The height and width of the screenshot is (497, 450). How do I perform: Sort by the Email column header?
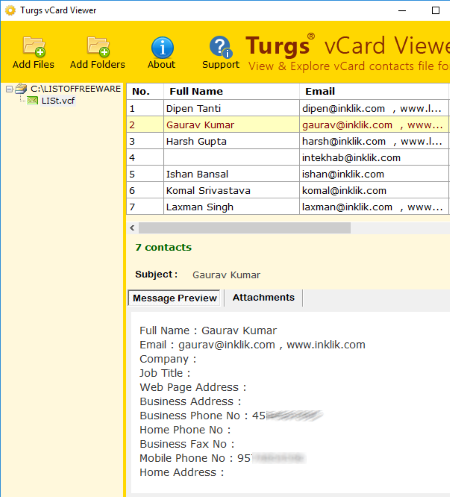click(x=374, y=91)
